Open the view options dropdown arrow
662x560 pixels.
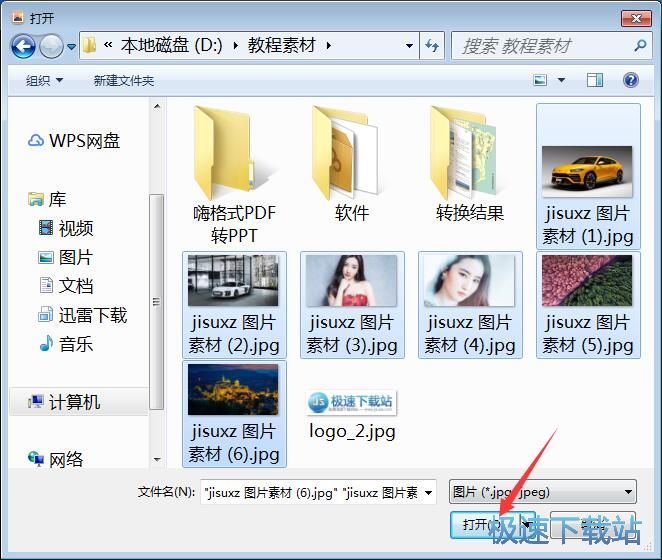click(561, 80)
